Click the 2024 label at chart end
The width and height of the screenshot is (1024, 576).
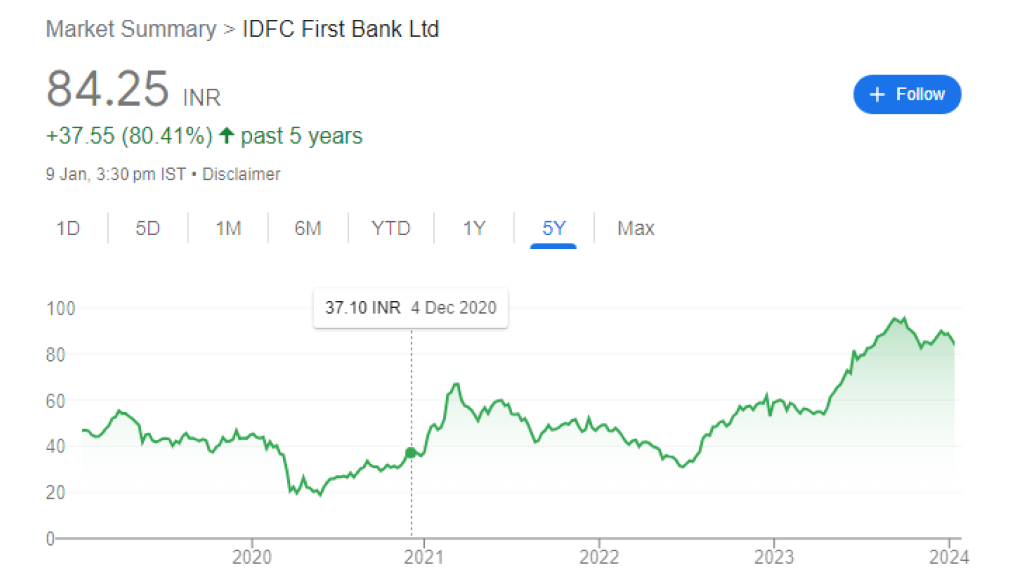pos(947,556)
